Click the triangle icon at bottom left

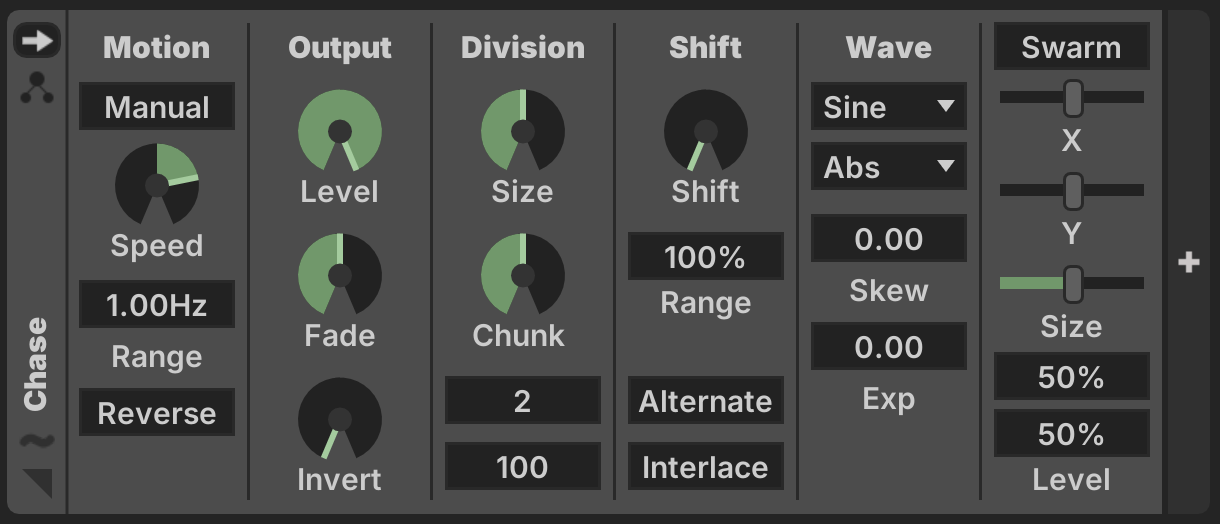pyautogui.click(x=38, y=482)
